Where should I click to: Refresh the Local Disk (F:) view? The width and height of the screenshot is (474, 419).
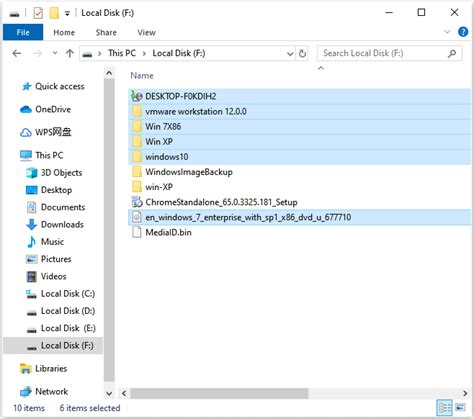click(302, 53)
